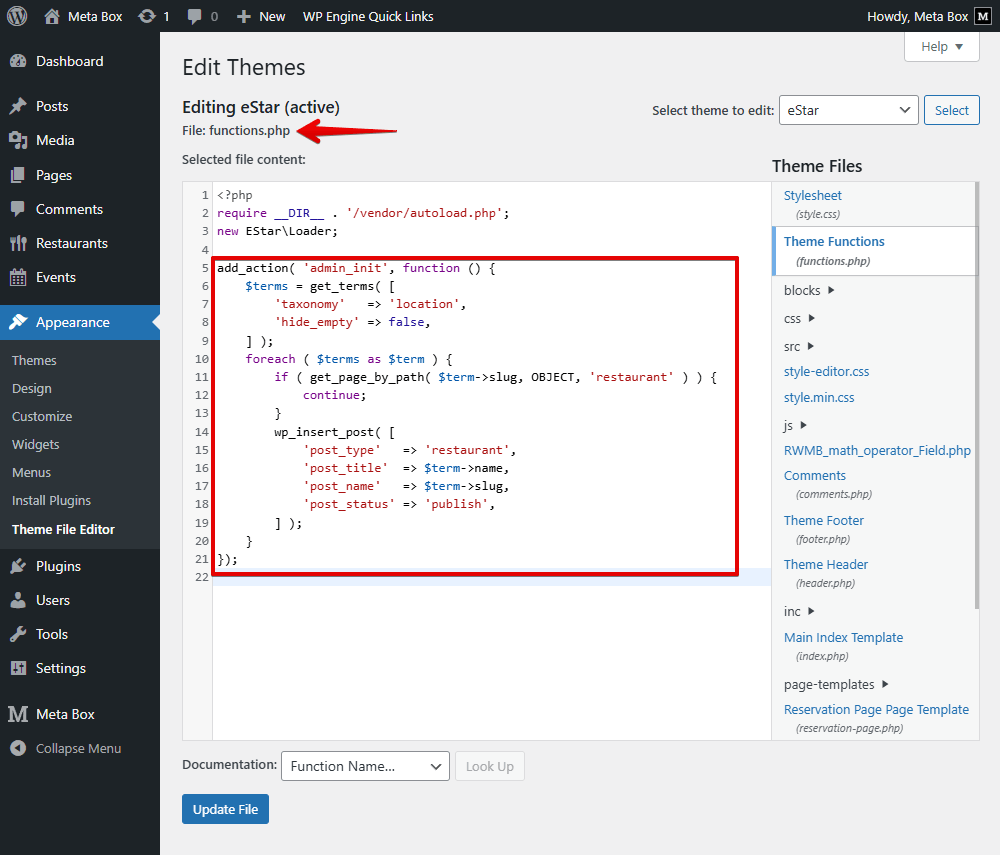The height and width of the screenshot is (855, 1000).
Task: Open the Menus submenu item
Action: click(31, 472)
